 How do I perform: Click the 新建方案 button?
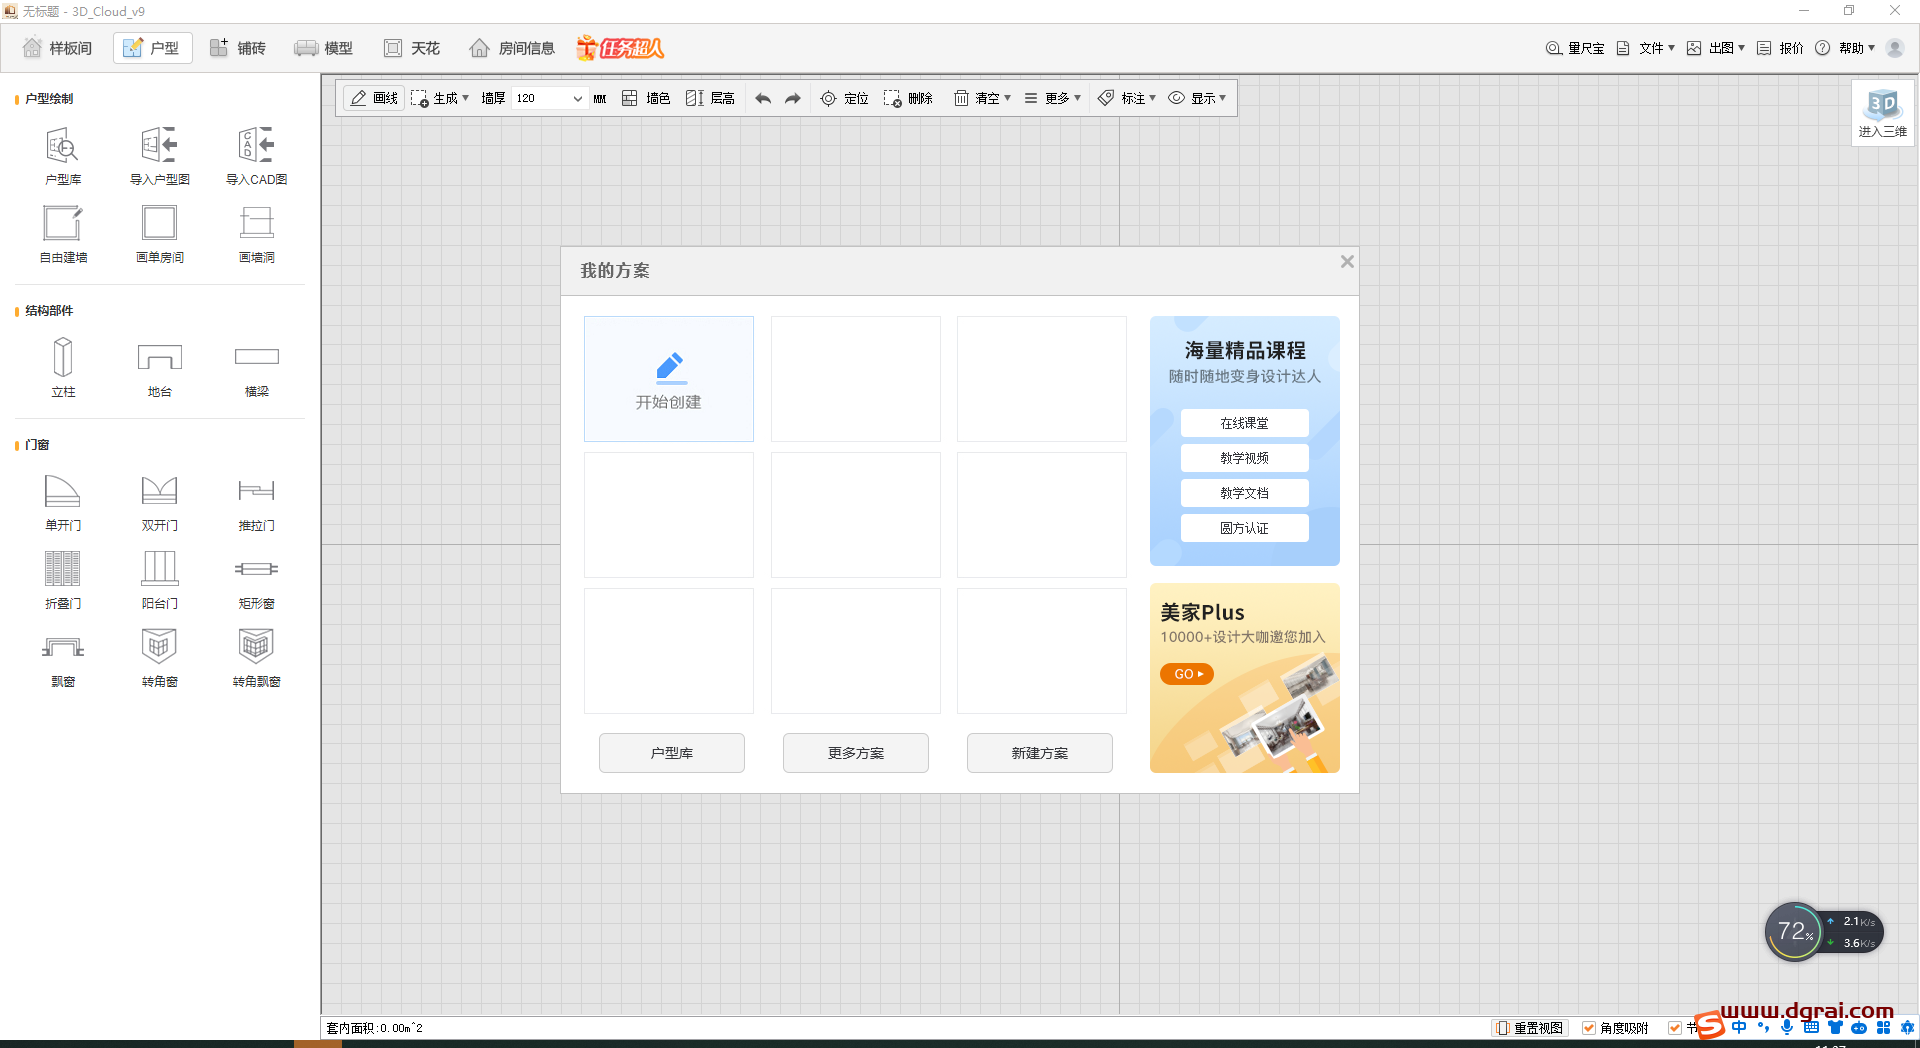tap(1040, 753)
